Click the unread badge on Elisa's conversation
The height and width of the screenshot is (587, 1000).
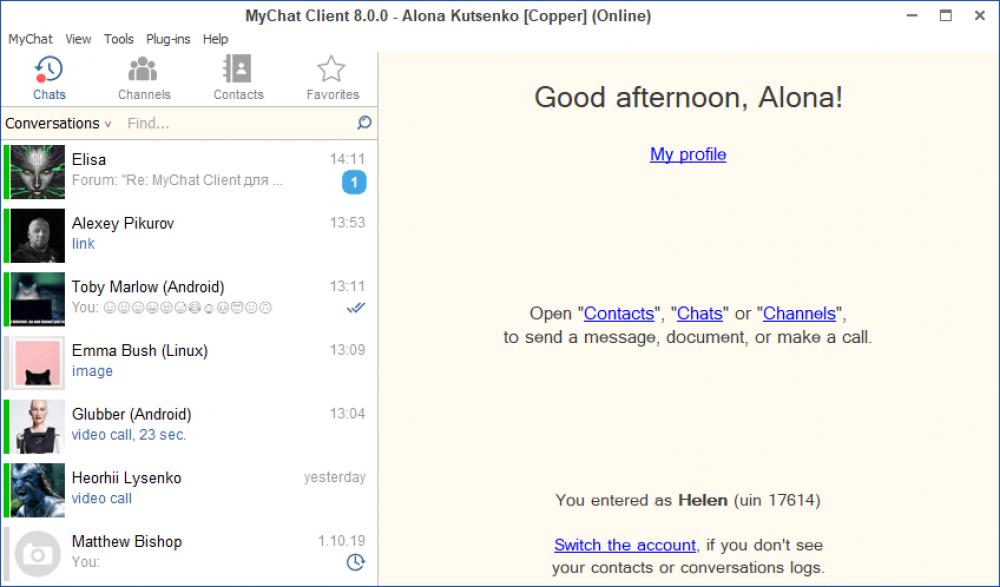[x=353, y=184]
